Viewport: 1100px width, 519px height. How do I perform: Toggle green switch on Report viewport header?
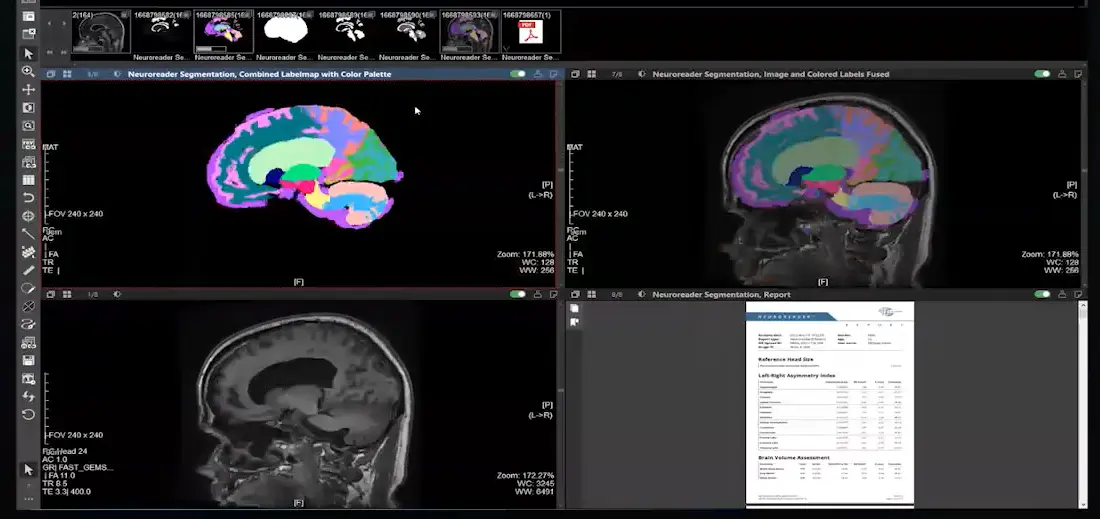1042,295
